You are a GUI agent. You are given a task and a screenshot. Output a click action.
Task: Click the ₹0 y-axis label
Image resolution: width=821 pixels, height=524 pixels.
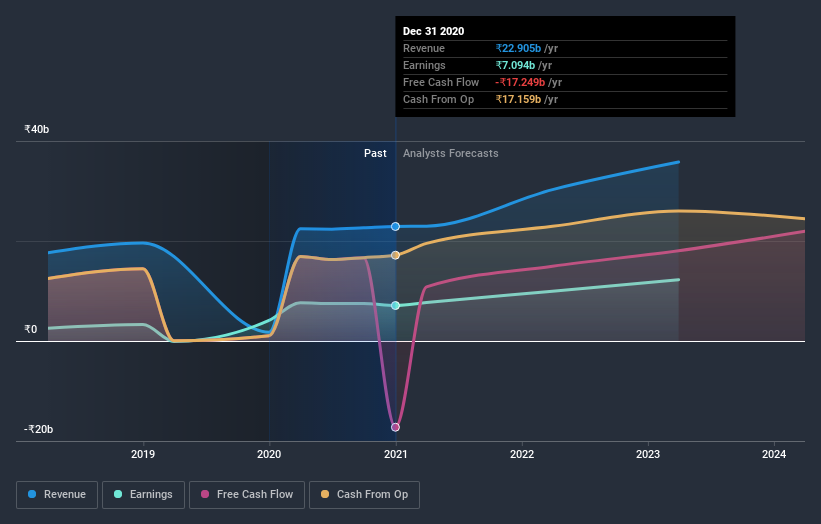[x=31, y=329]
